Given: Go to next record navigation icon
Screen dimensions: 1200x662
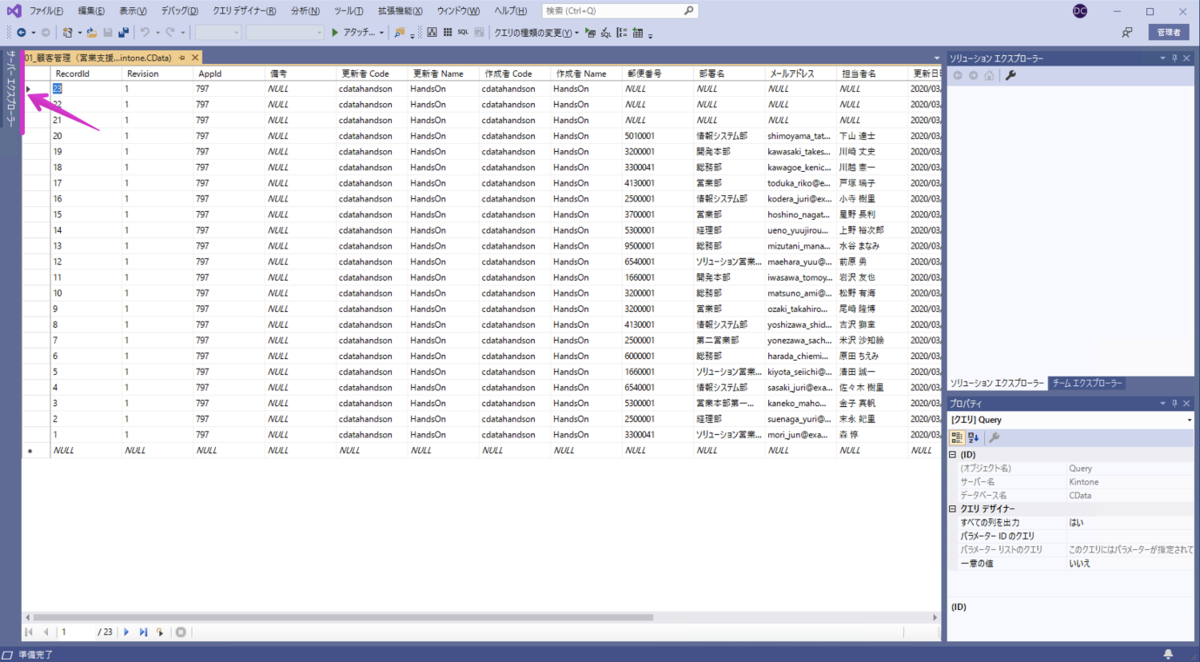Looking at the screenshot, I should pos(127,632).
